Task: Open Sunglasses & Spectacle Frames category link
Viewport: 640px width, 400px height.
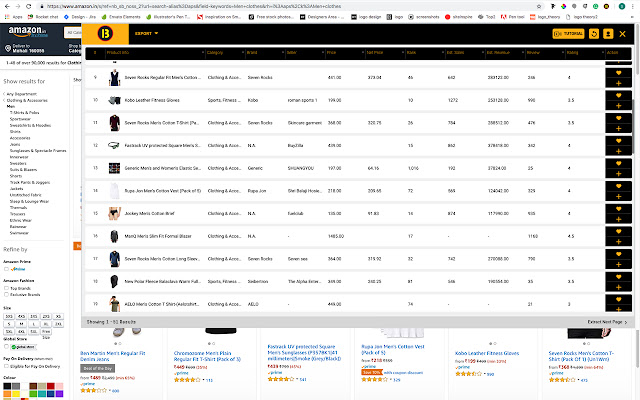Action: (38, 151)
